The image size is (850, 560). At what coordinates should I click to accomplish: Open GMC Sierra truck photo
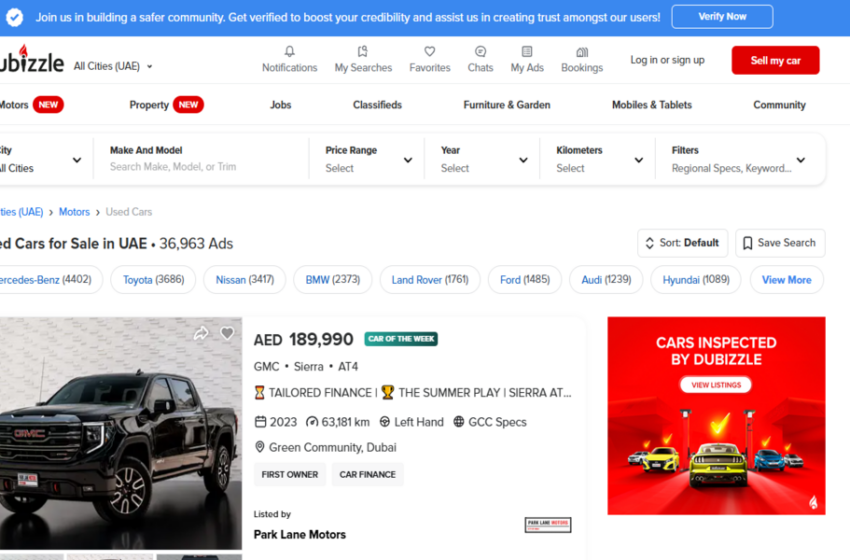(x=121, y=433)
